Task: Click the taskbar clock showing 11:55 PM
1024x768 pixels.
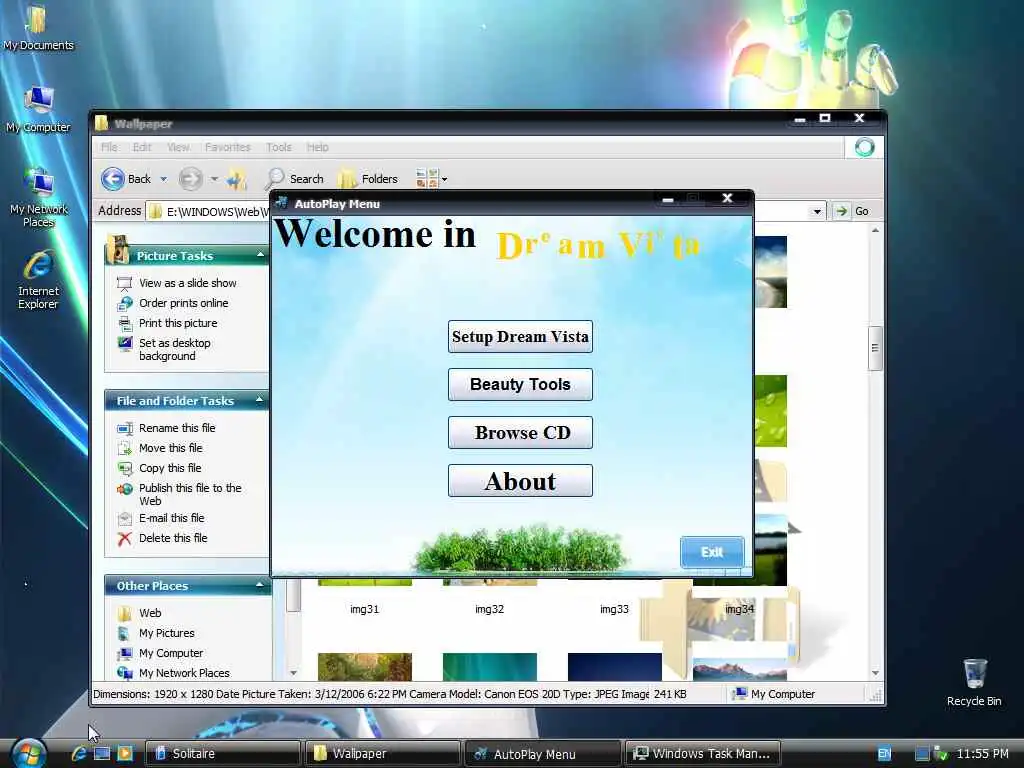Action: click(983, 754)
